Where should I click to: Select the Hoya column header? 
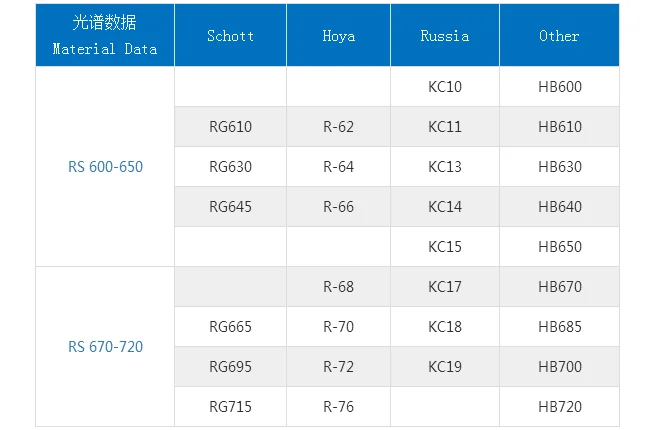click(338, 36)
